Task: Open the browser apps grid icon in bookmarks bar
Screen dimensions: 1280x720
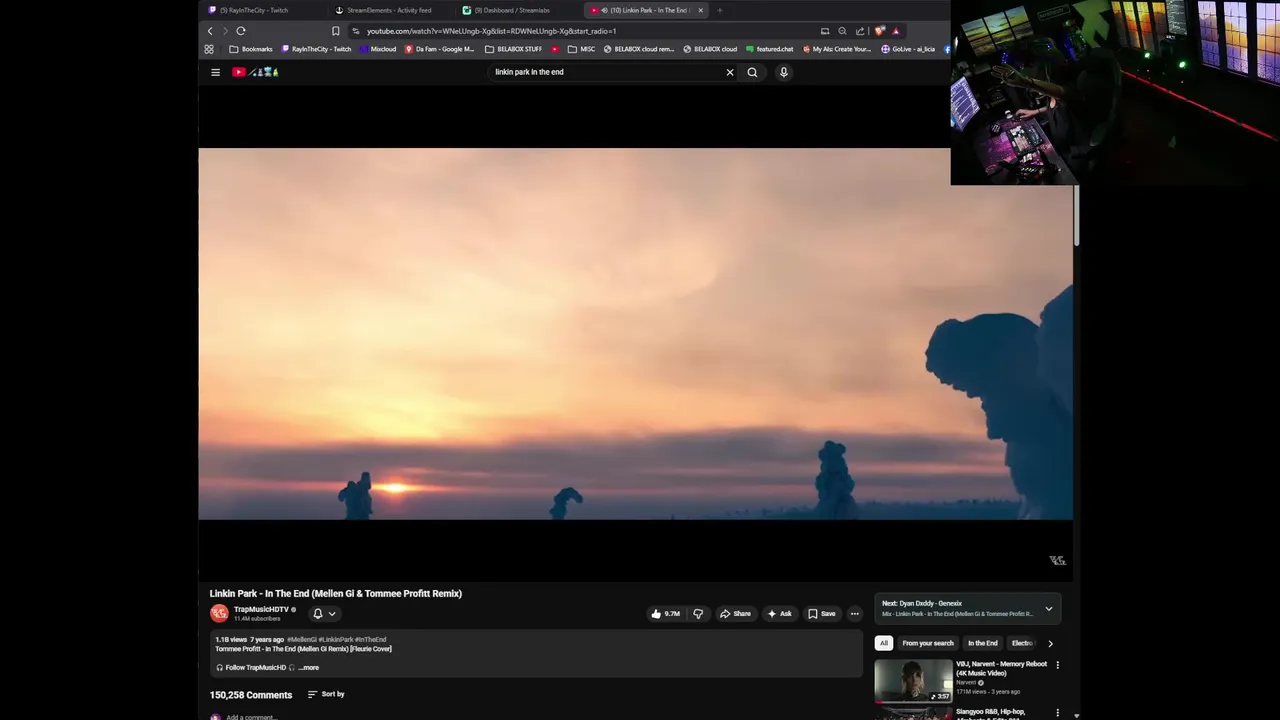Action: click(x=209, y=49)
